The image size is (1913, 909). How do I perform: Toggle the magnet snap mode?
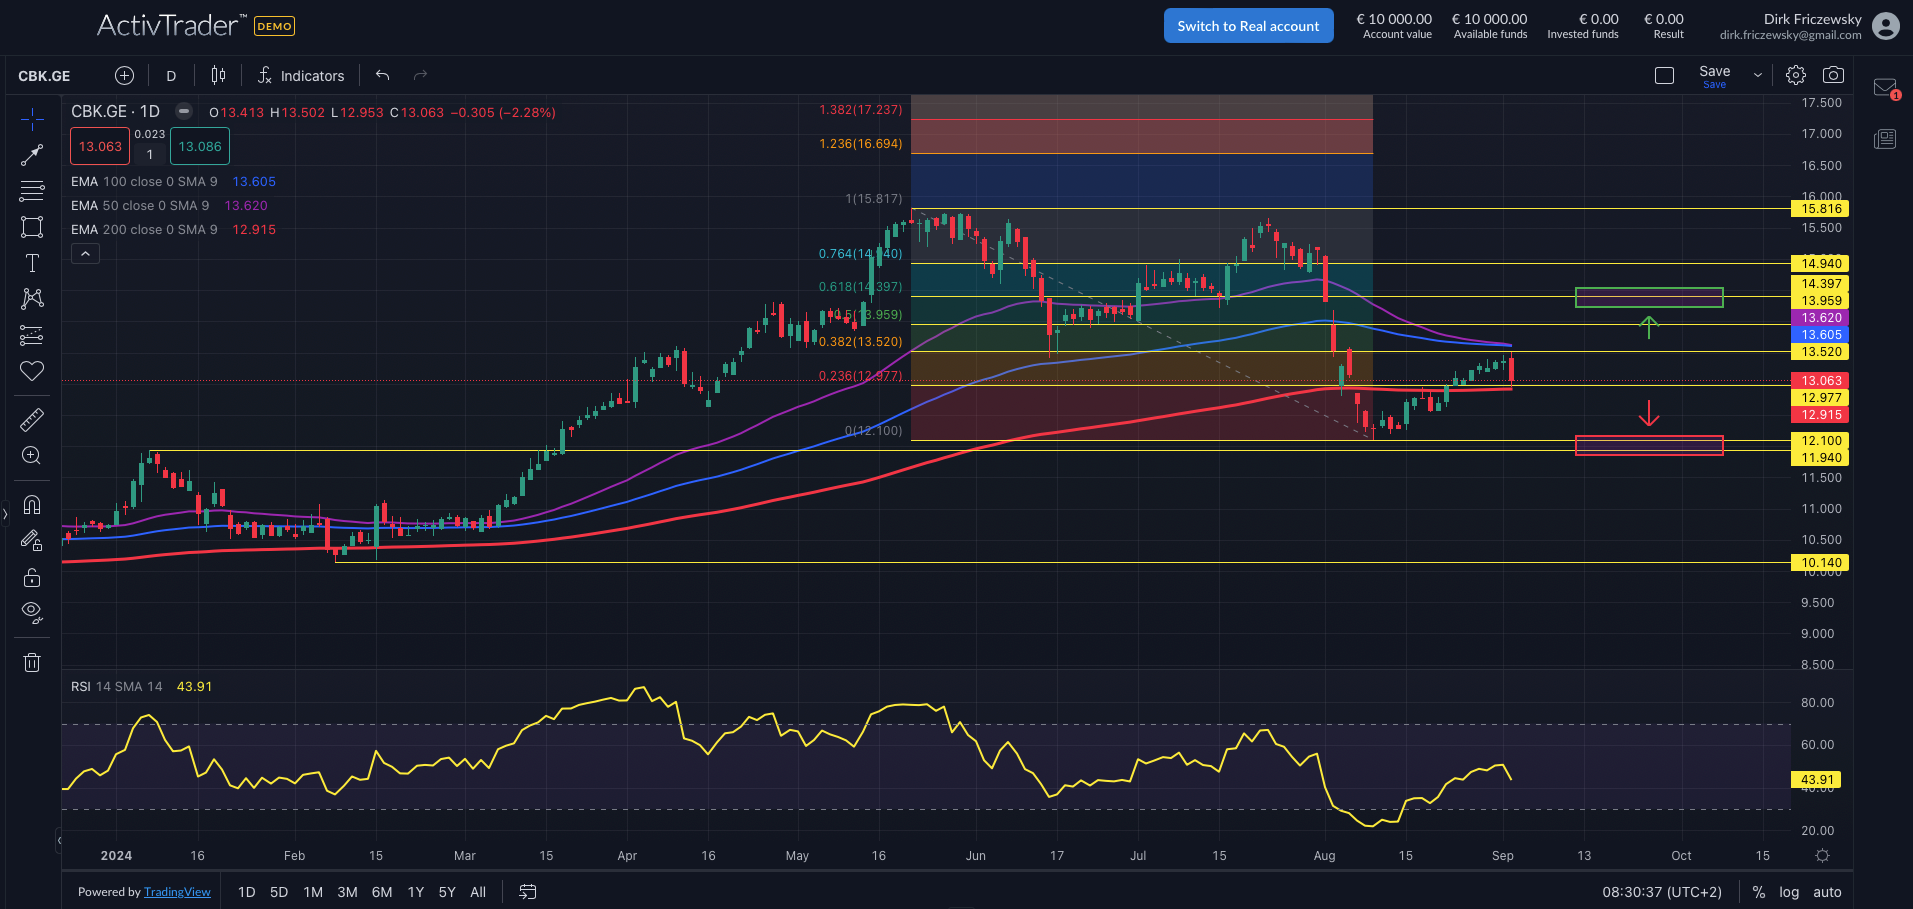pyautogui.click(x=32, y=504)
